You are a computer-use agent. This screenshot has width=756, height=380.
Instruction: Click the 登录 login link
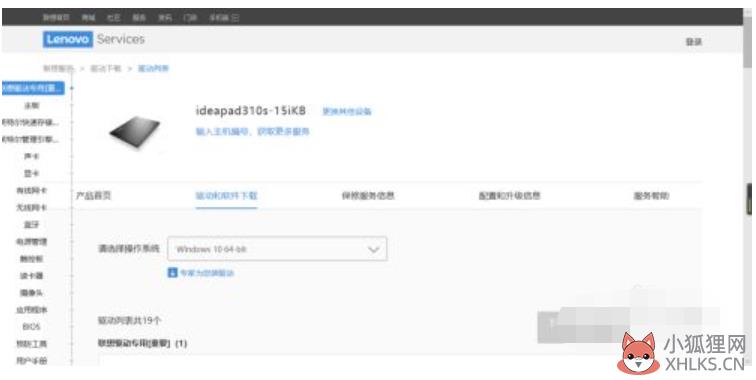click(694, 42)
